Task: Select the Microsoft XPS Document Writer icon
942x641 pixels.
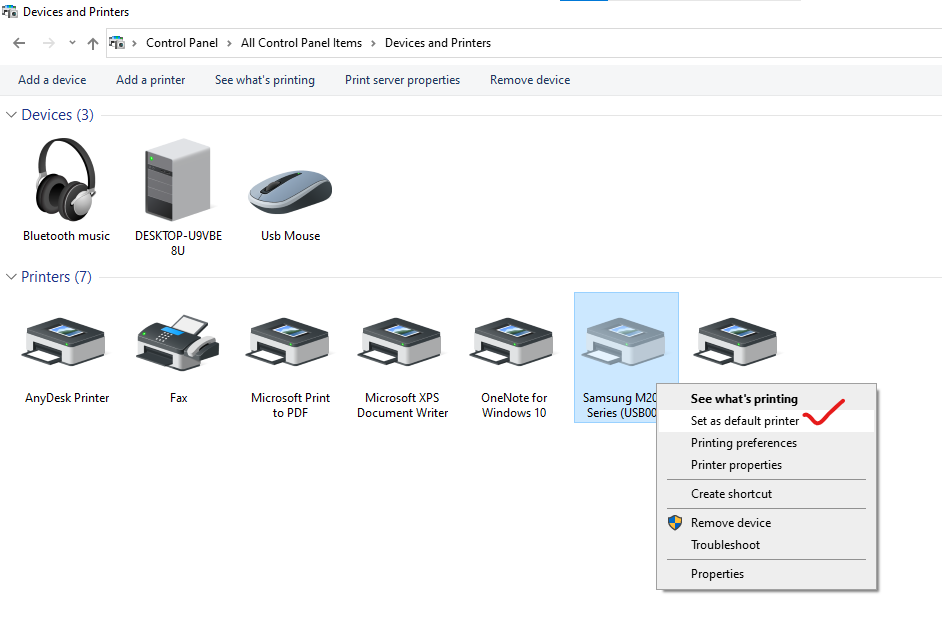Action: click(x=400, y=341)
